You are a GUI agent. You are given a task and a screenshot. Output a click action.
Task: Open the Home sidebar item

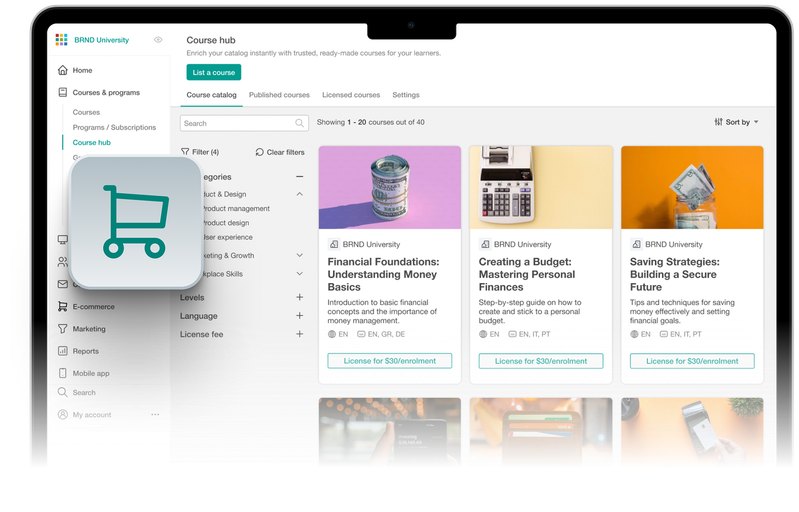(x=75, y=70)
